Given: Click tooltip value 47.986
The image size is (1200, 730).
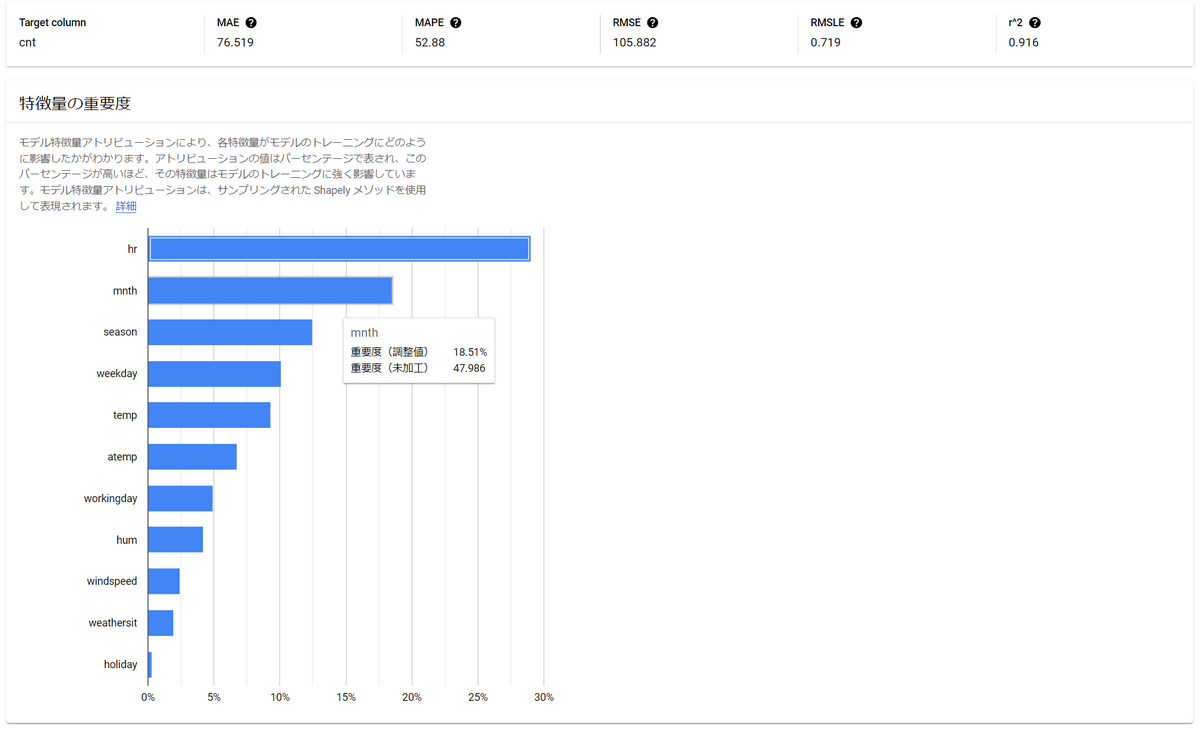Looking at the screenshot, I should point(470,369).
